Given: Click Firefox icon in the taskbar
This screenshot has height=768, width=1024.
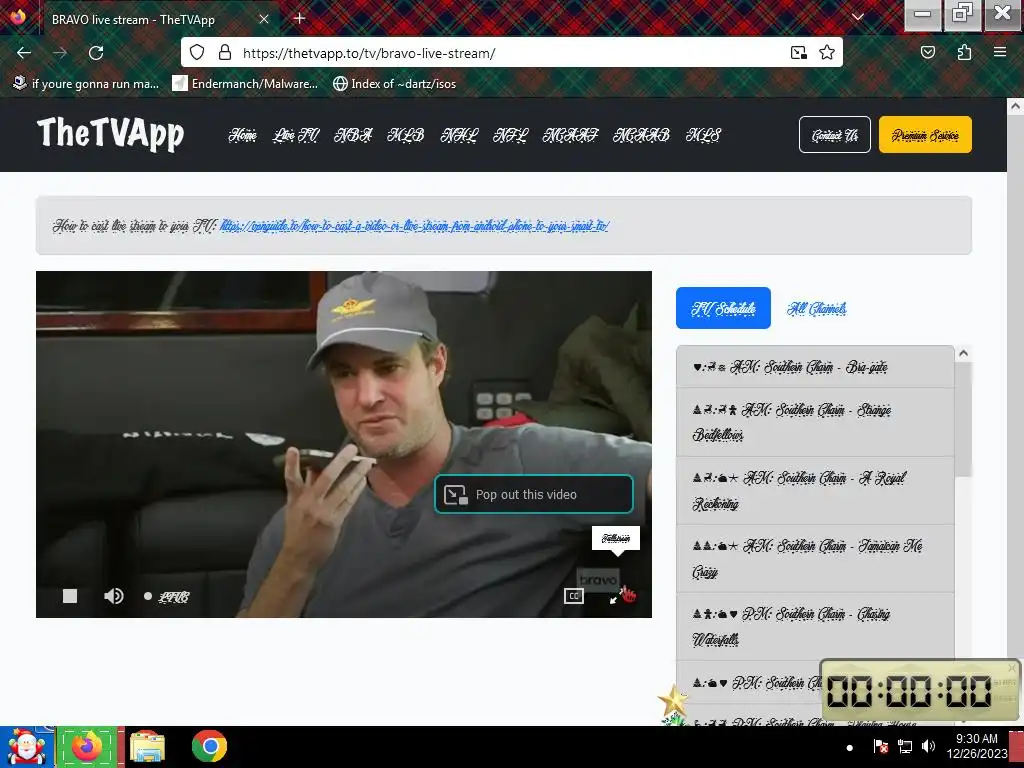Looking at the screenshot, I should pos(87,746).
